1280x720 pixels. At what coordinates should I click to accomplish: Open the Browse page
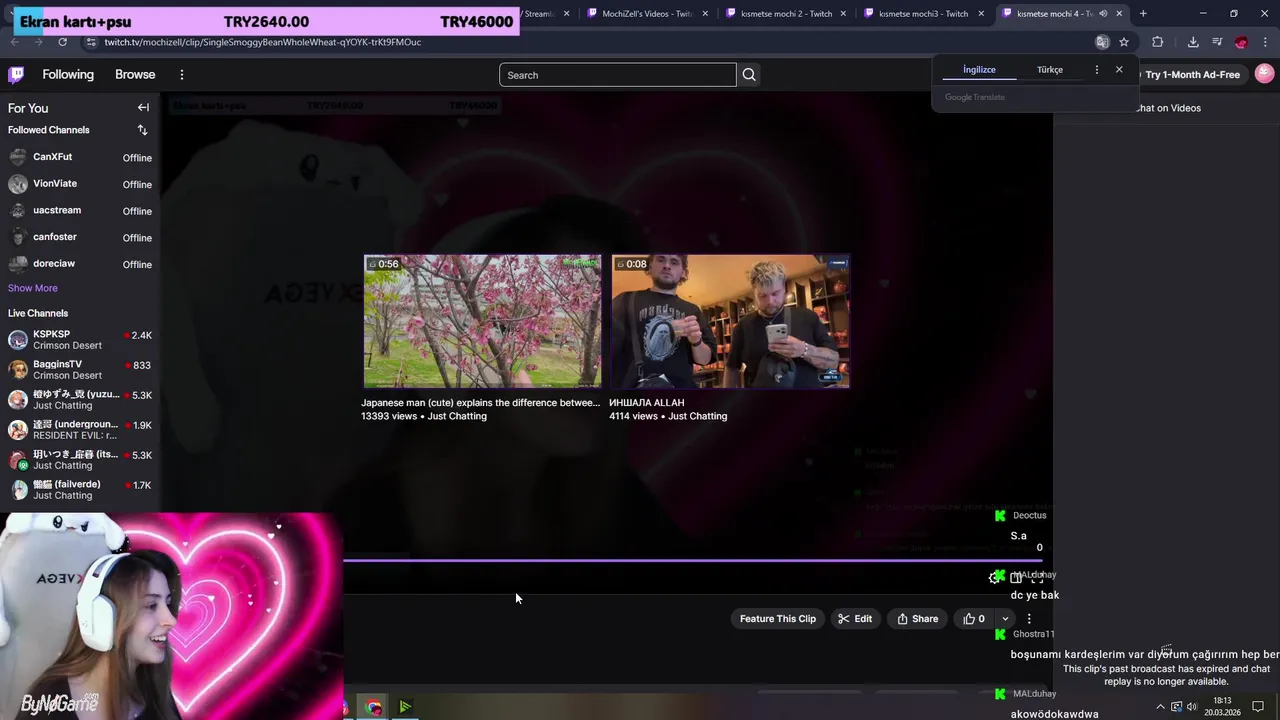click(x=135, y=75)
